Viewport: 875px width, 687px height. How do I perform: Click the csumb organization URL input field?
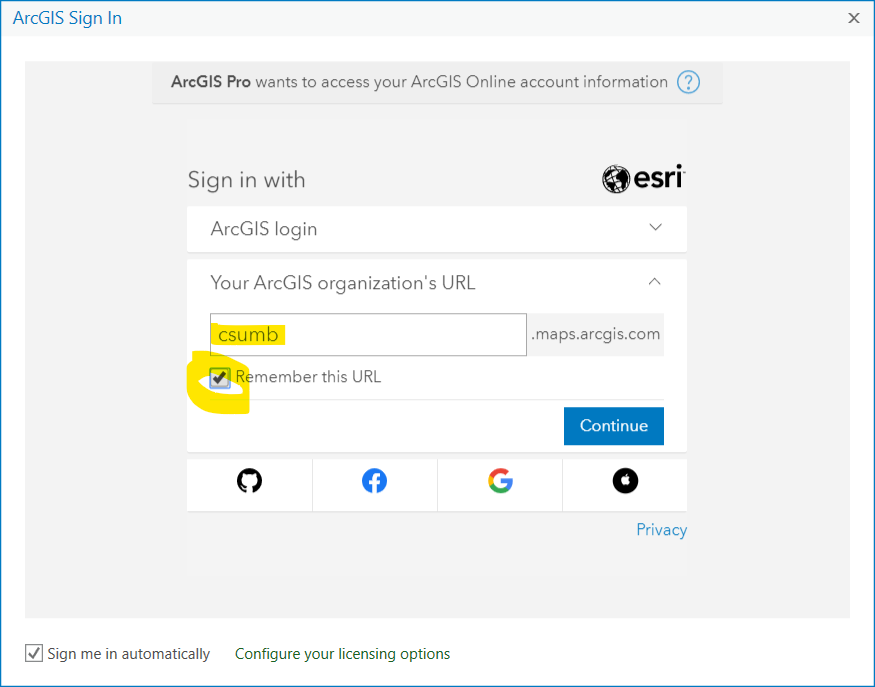pyautogui.click(x=367, y=334)
